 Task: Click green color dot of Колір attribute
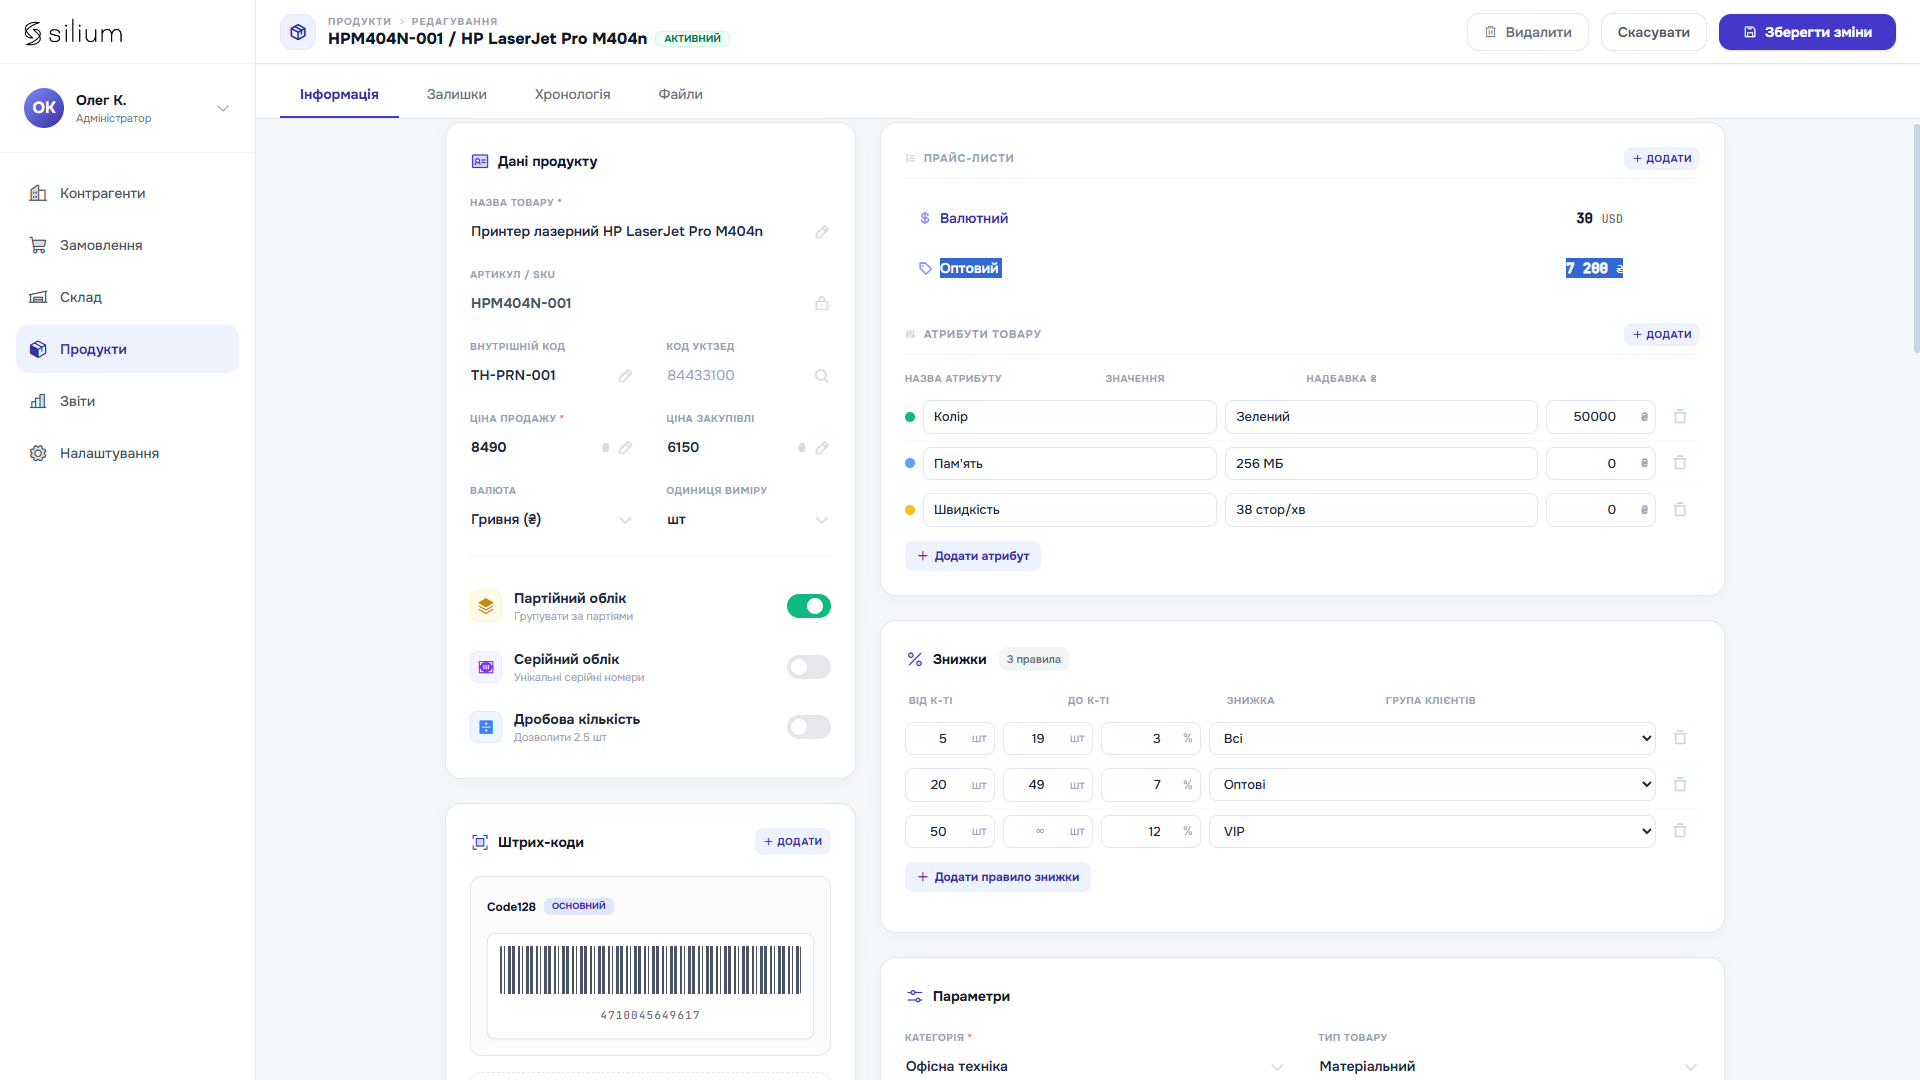pyautogui.click(x=910, y=417)
